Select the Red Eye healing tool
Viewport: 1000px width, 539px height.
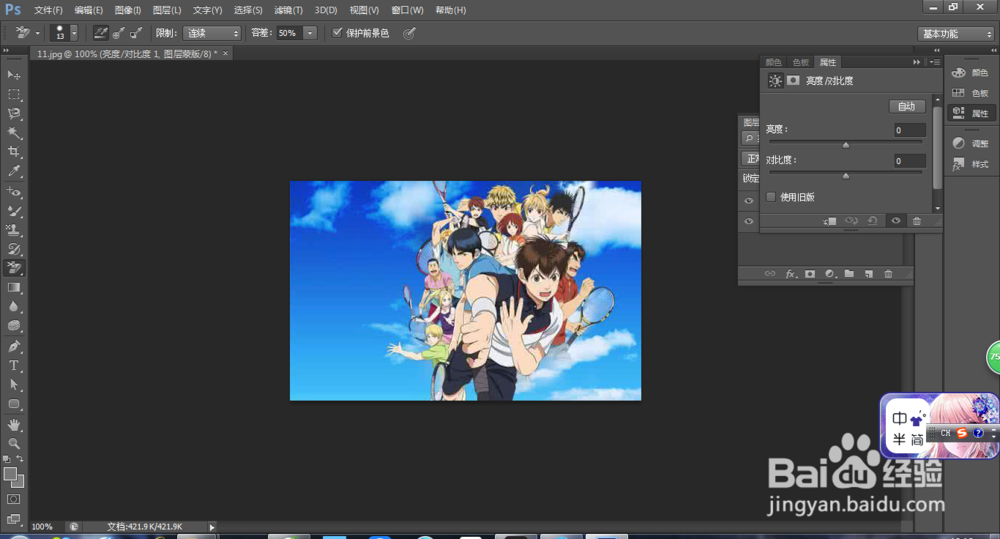(13, 191)
